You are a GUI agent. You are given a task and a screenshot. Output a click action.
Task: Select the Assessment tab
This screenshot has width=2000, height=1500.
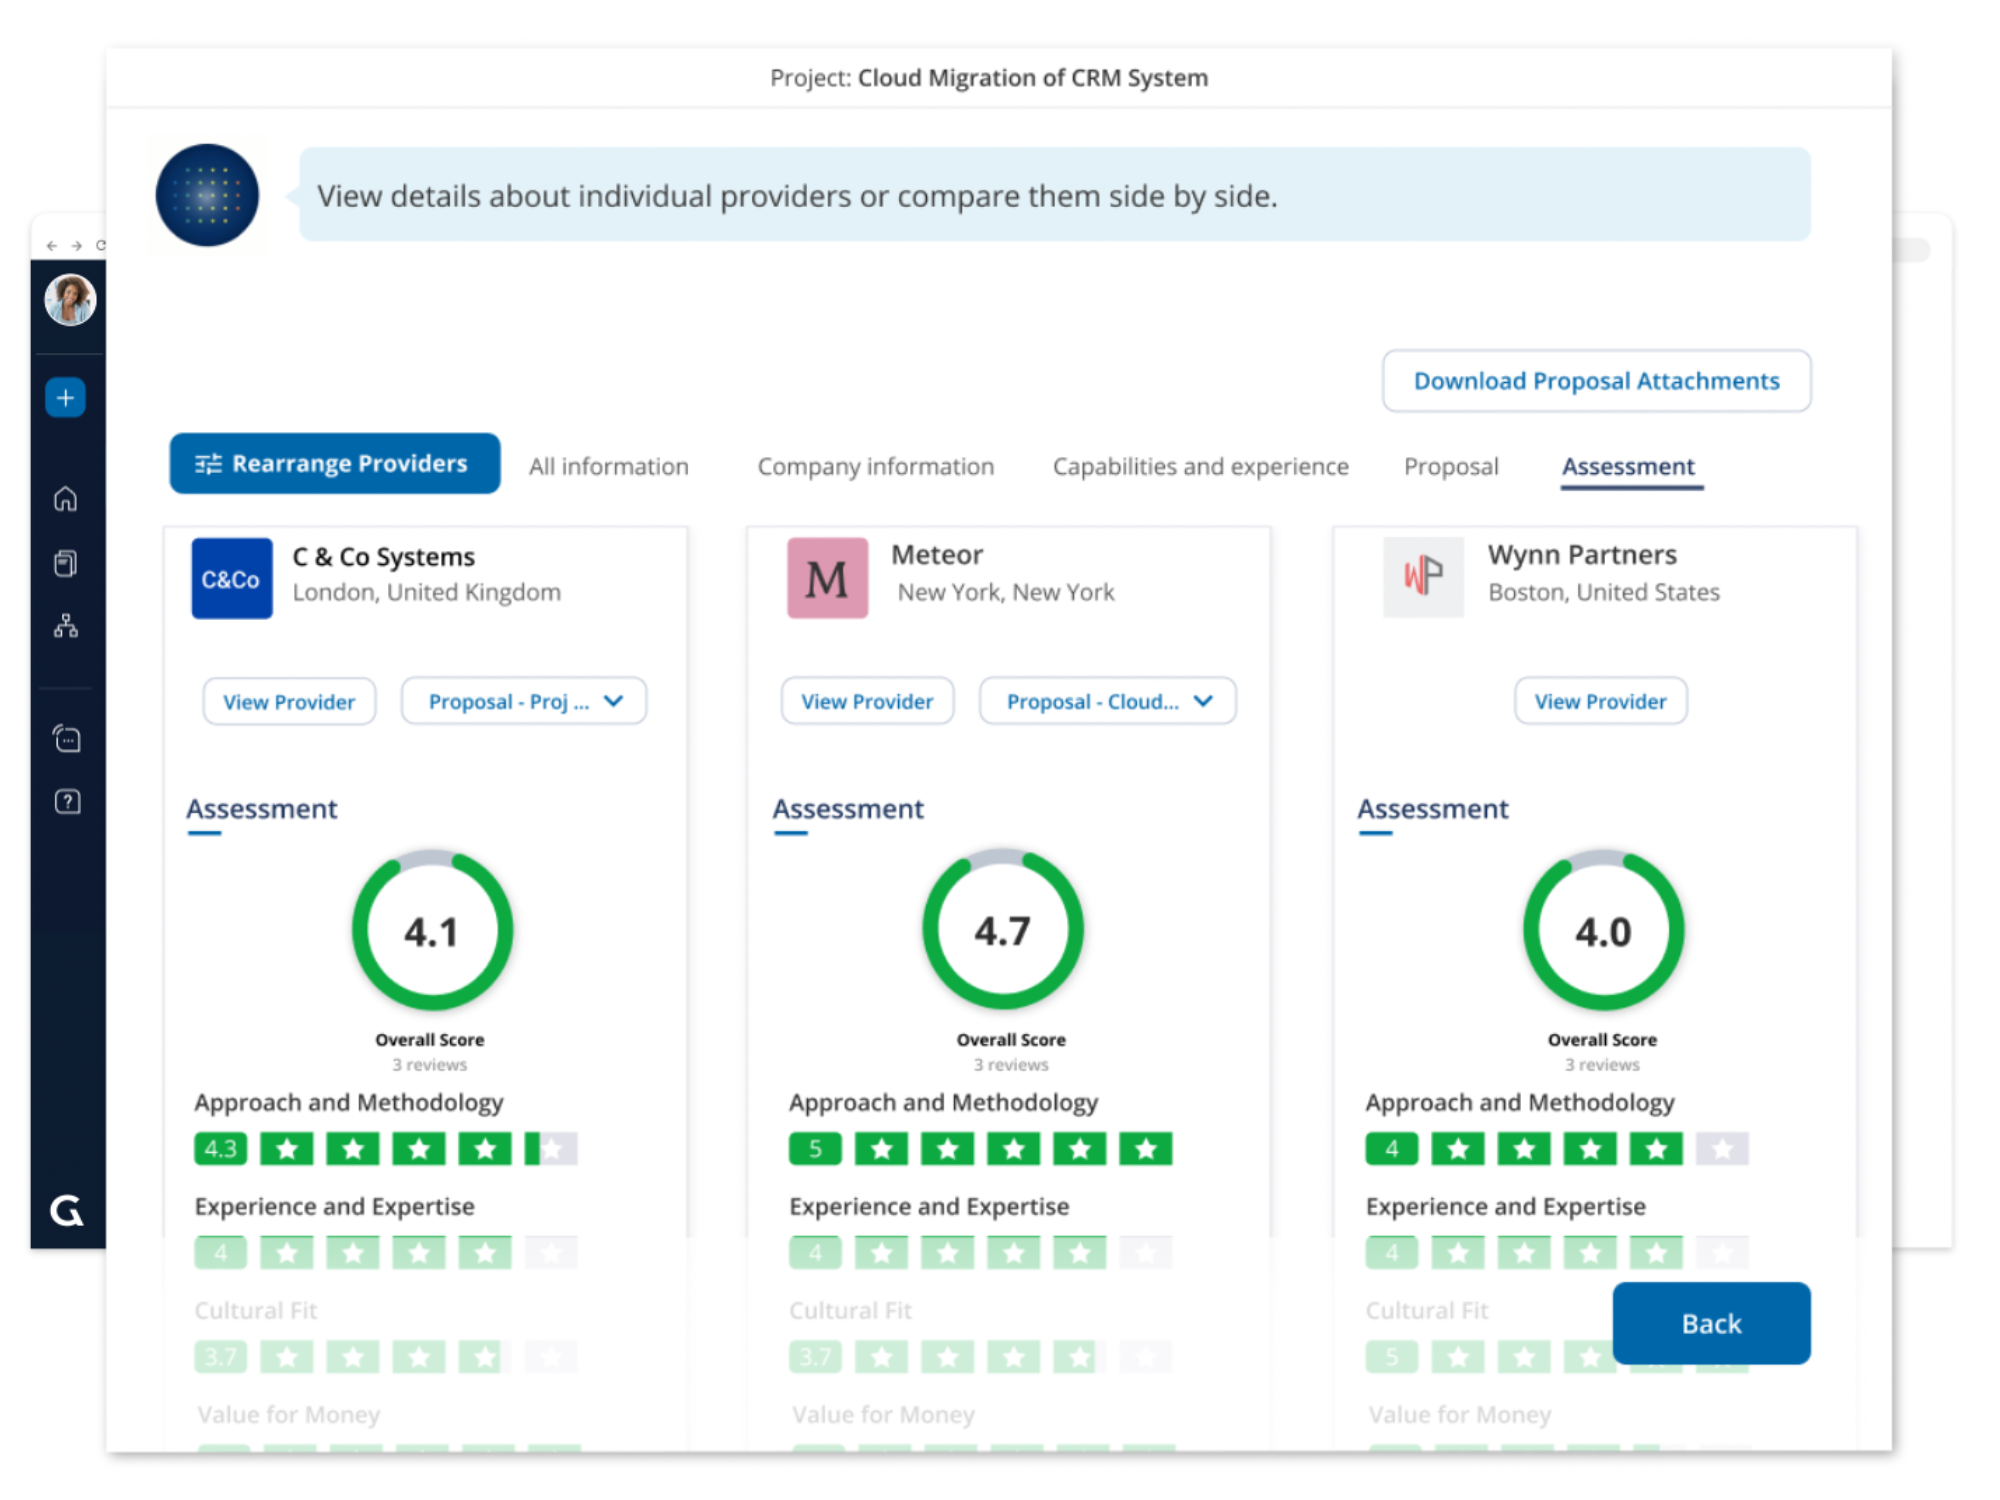coord(1629,467)
